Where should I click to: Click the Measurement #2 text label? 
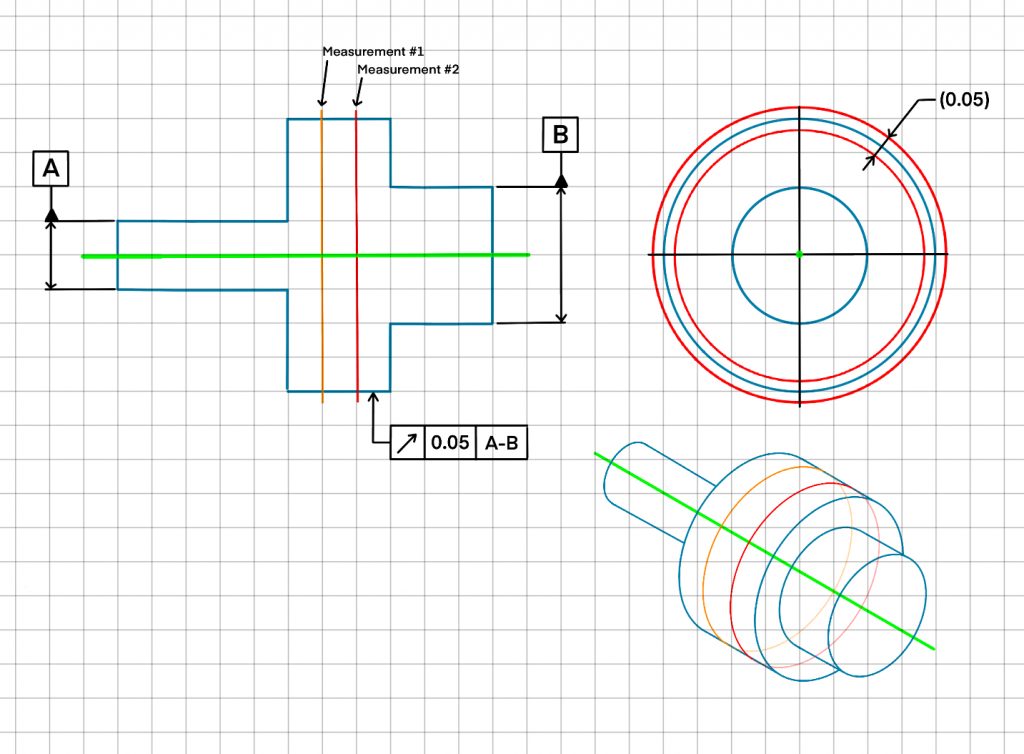coord(407,69)
